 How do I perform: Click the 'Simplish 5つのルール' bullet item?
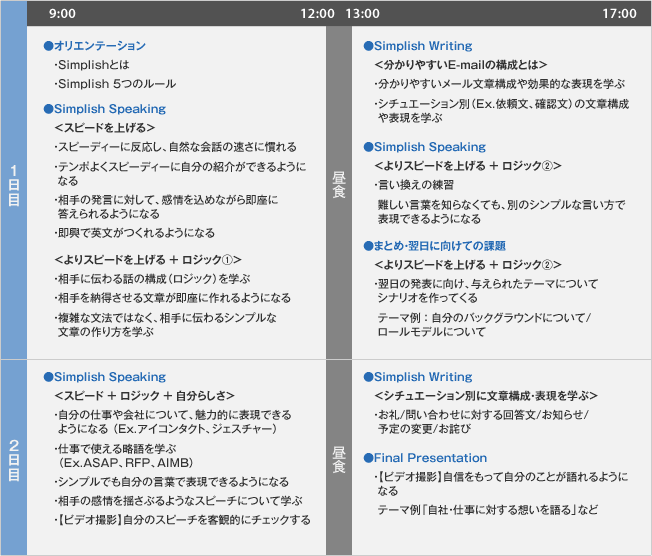click(118, 84)
